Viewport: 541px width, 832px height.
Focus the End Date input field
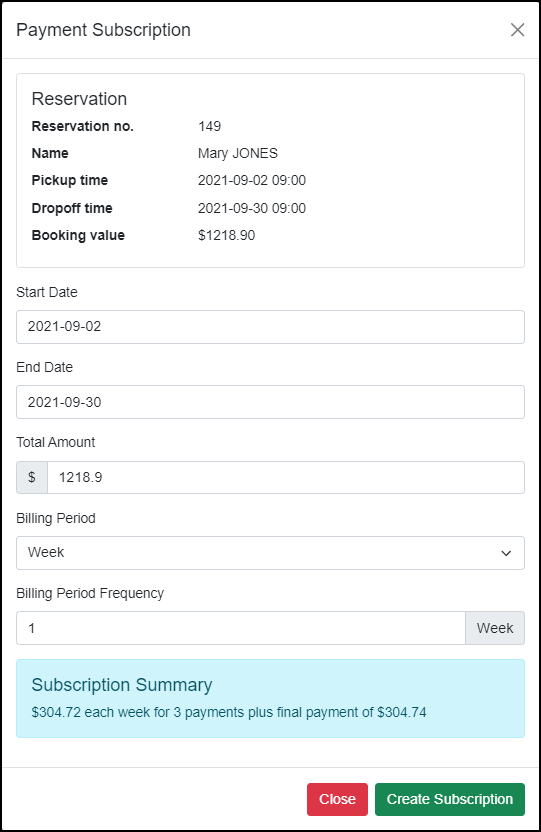coord(270,402)
